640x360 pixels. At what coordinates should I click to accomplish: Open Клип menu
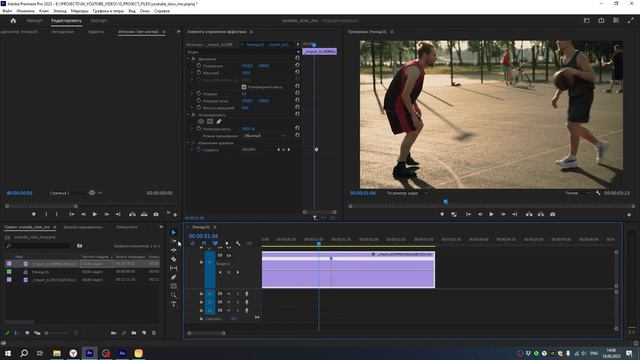coord(44,11)
